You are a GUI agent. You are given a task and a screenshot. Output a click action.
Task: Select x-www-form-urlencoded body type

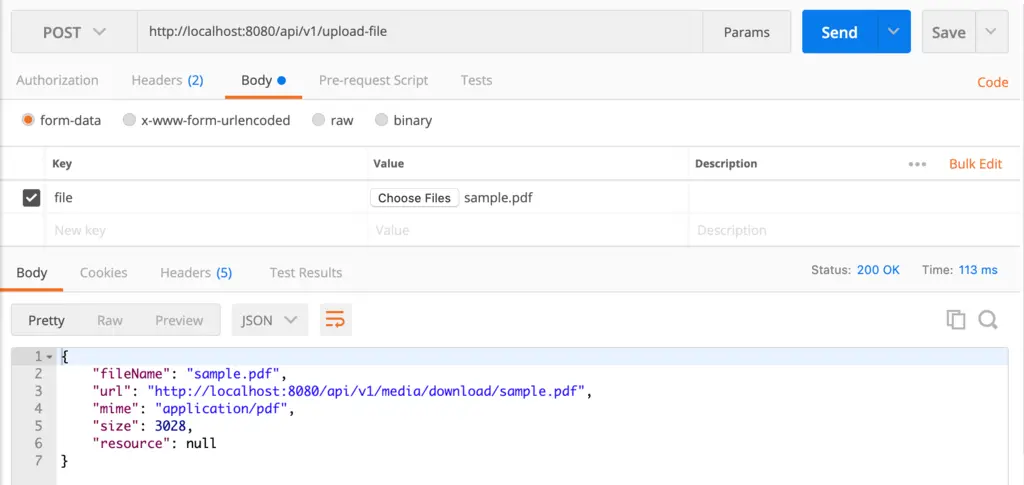pos(129,120)
